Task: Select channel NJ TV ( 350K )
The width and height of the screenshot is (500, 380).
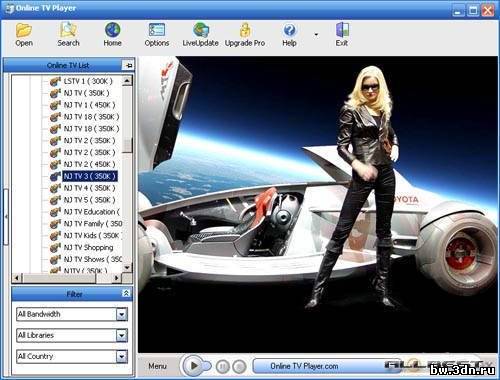Action: point(86,93)
